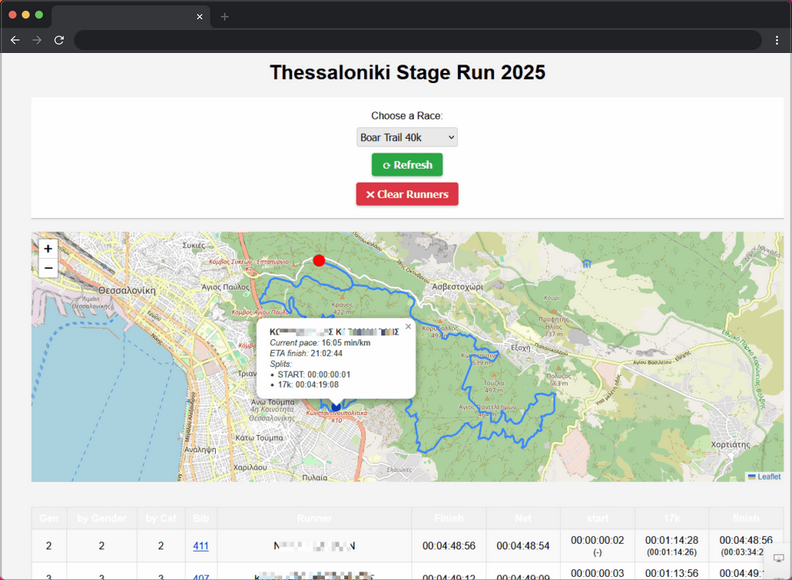The height and width of the screenshot is (580, 792).
Task: Zoom out on the map
Action: tap(48, 268)
